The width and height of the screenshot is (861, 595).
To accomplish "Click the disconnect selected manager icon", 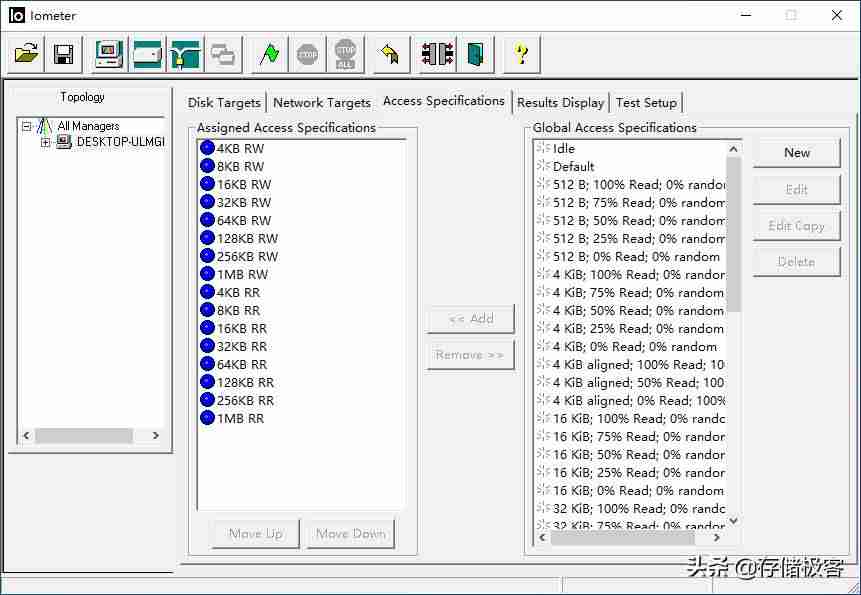I will click(x=437, y=54).
